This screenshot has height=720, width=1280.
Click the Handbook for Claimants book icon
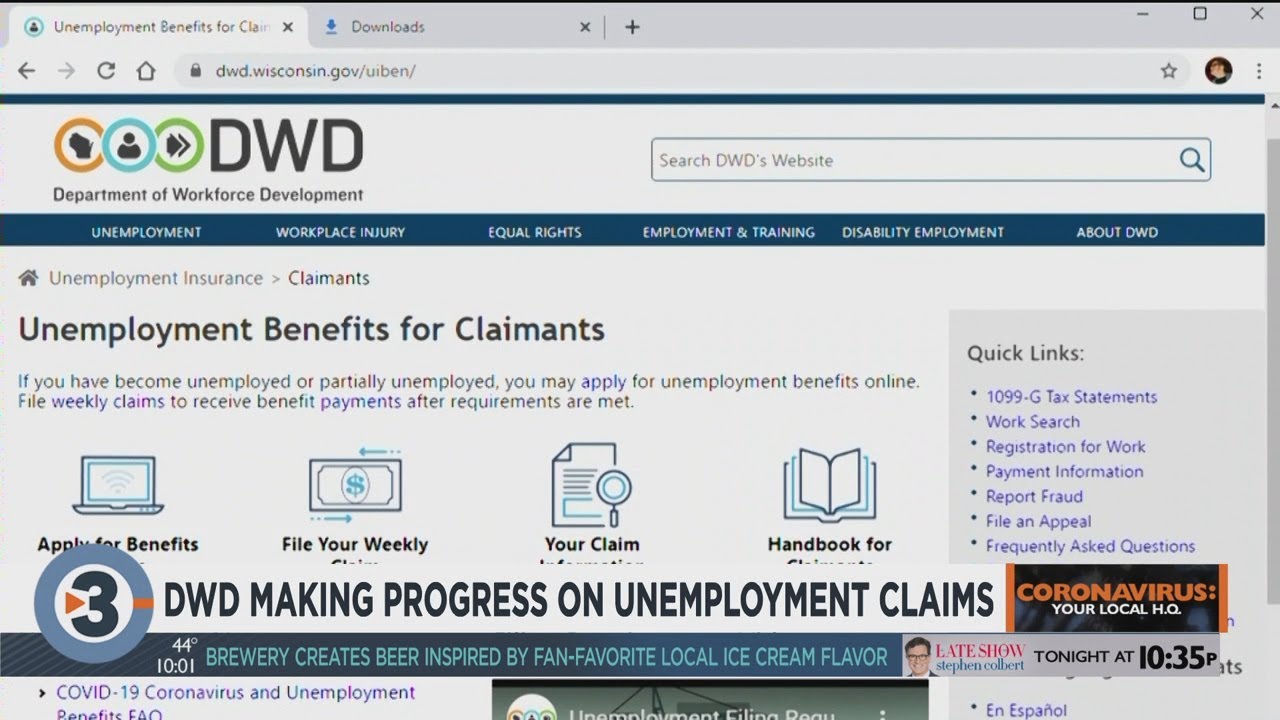[829, 485]
